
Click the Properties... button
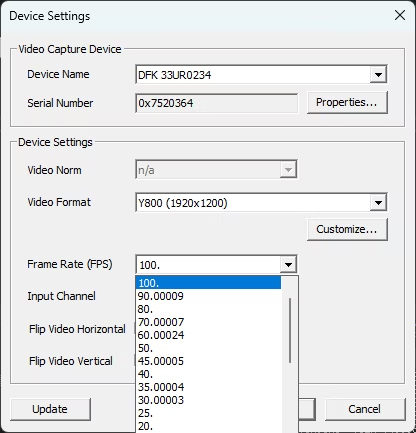coord(347,102)
